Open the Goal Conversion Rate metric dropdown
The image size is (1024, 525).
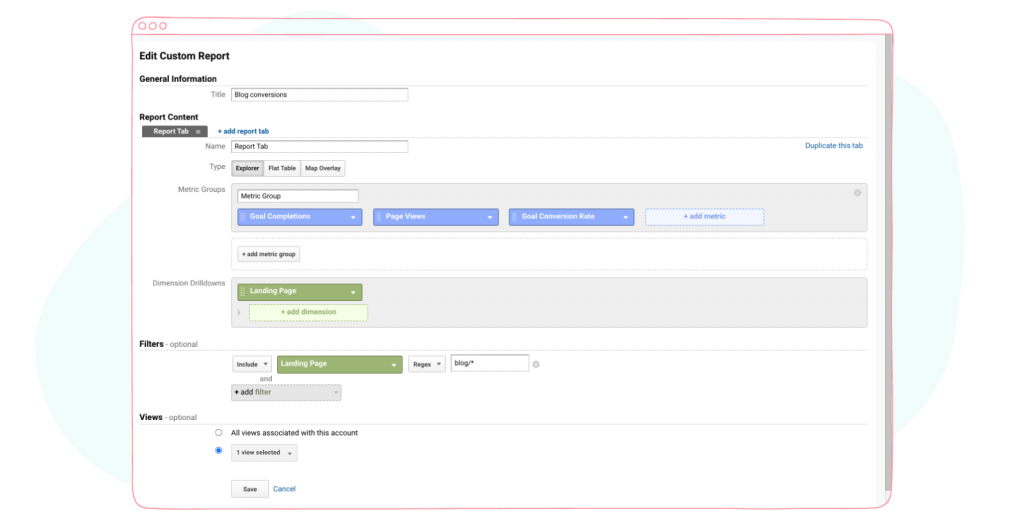click(626, 217)
